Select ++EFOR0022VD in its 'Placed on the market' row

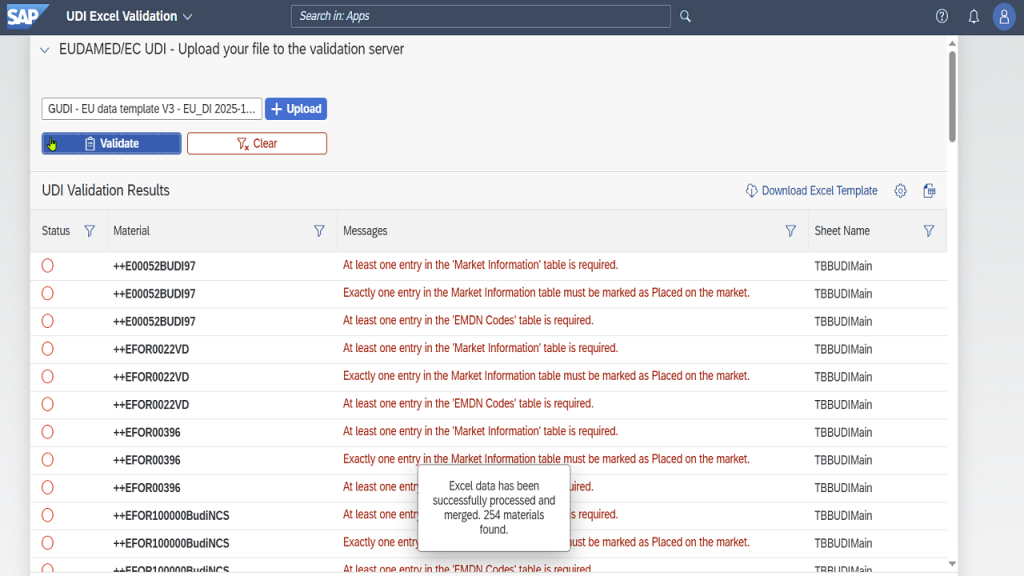151,377
